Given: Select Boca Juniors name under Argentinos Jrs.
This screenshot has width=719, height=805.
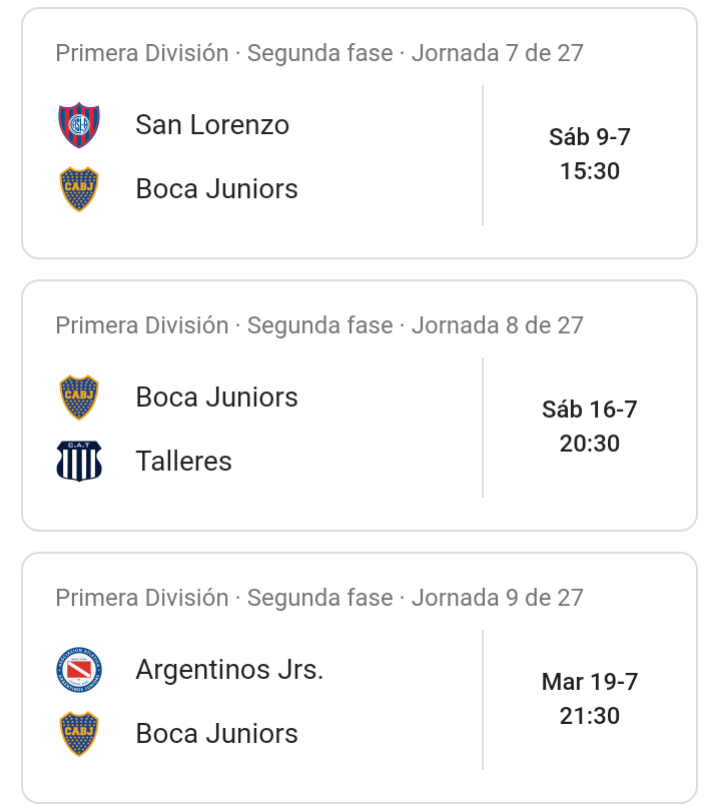Looking at the screenshot, I should click(x=217, y=734).
